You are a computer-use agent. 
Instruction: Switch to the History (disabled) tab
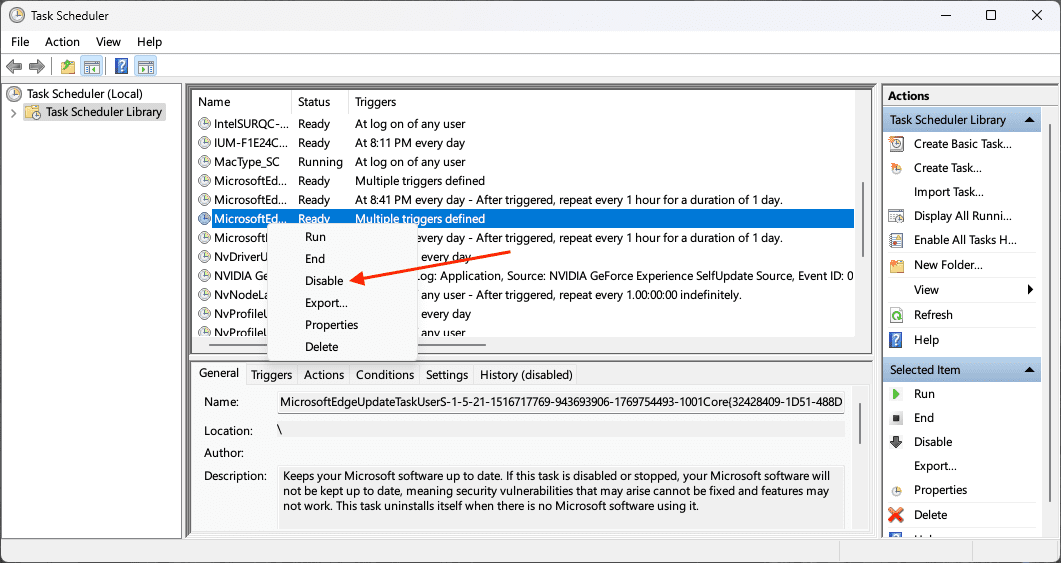pos(526,374)
